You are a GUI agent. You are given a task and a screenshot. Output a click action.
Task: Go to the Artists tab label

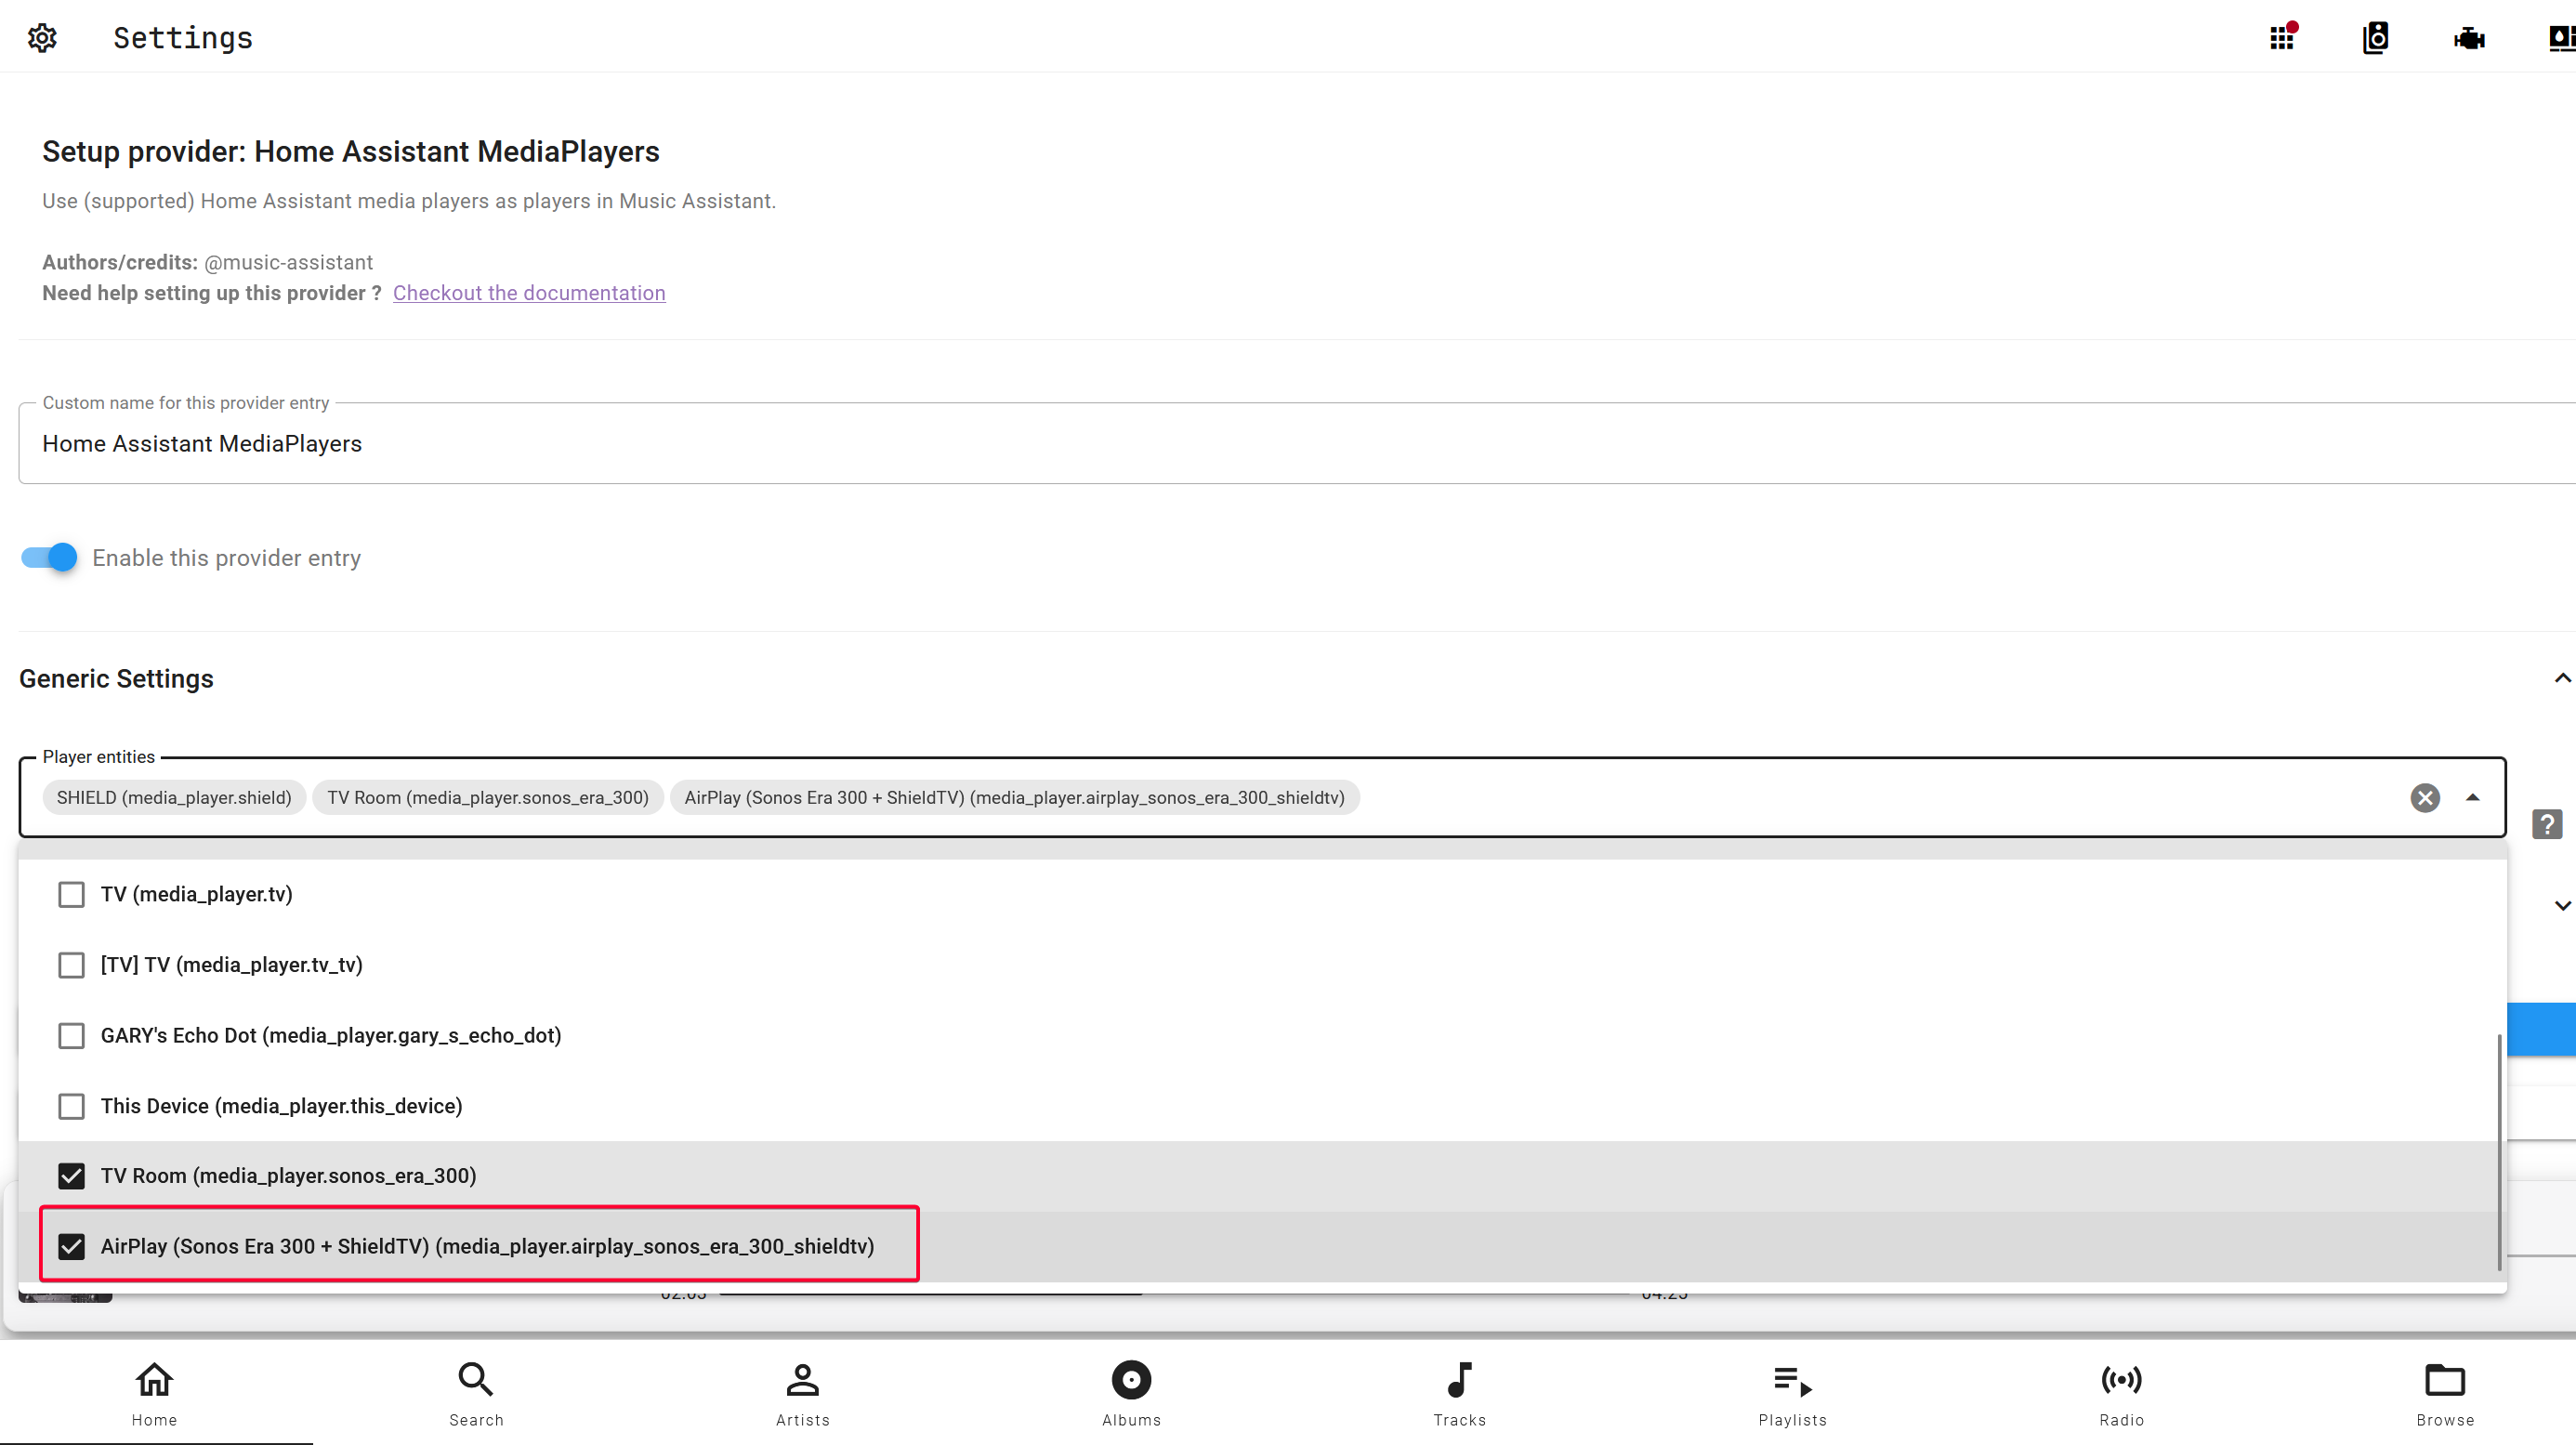(802, 1420)
